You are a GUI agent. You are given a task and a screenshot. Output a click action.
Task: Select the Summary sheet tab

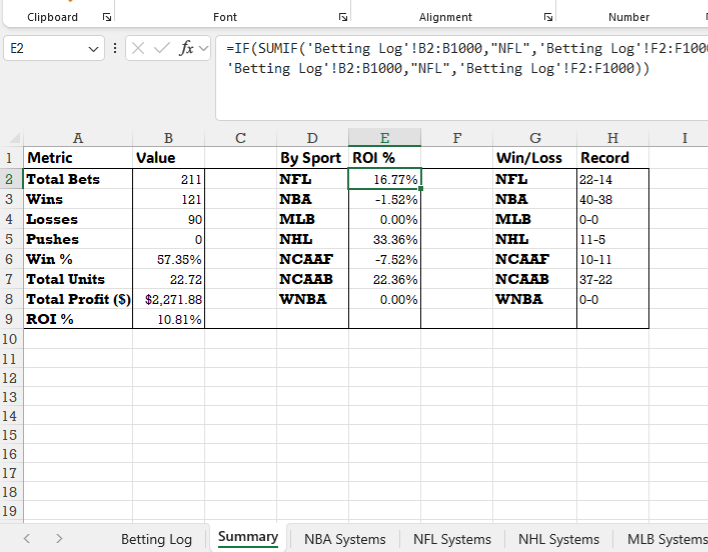(x=248, y=537)
